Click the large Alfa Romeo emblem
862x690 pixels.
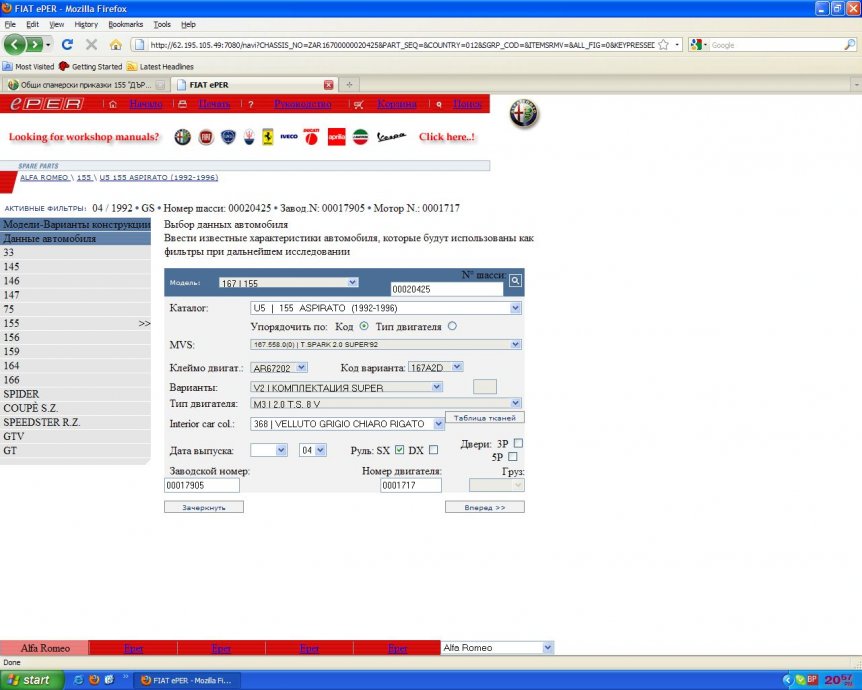click(523, 114)
